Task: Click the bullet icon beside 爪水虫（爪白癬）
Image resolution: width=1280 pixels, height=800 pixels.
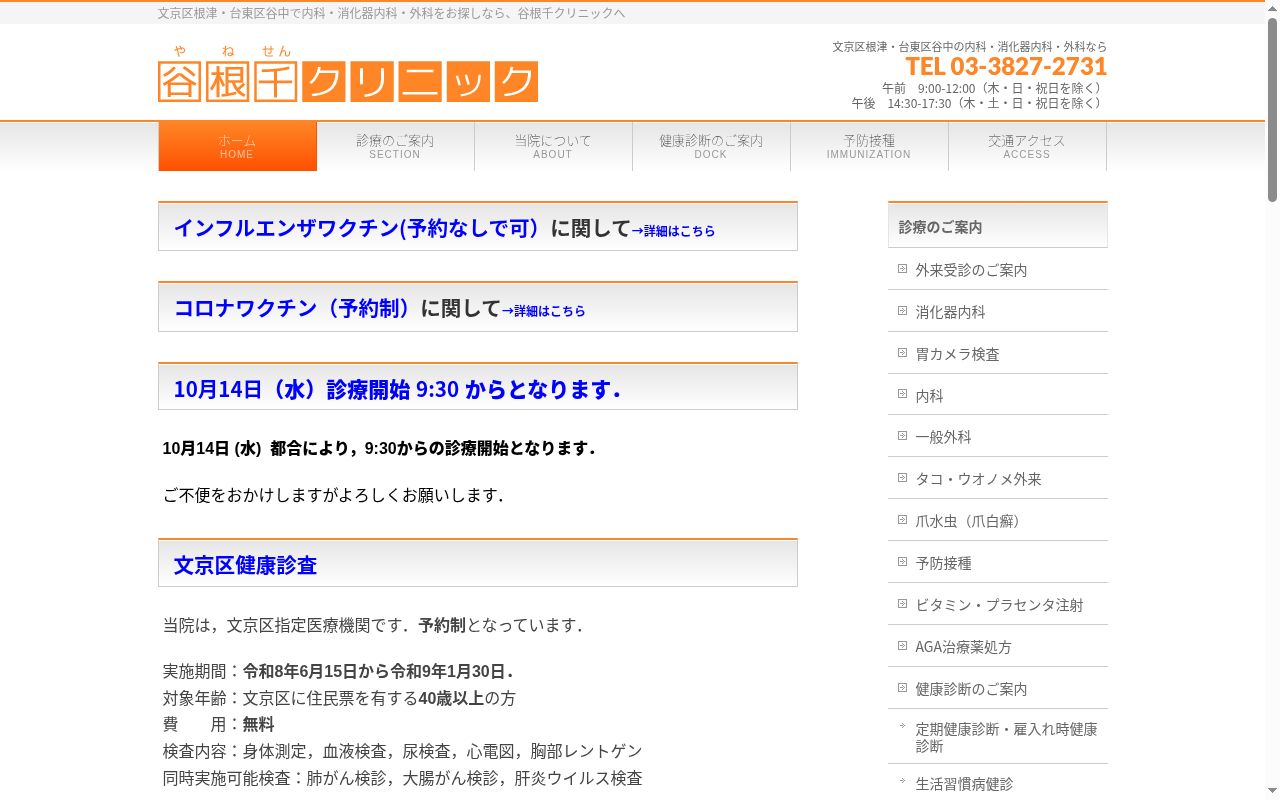Action: pyautogui.click(x=902, y=520)
